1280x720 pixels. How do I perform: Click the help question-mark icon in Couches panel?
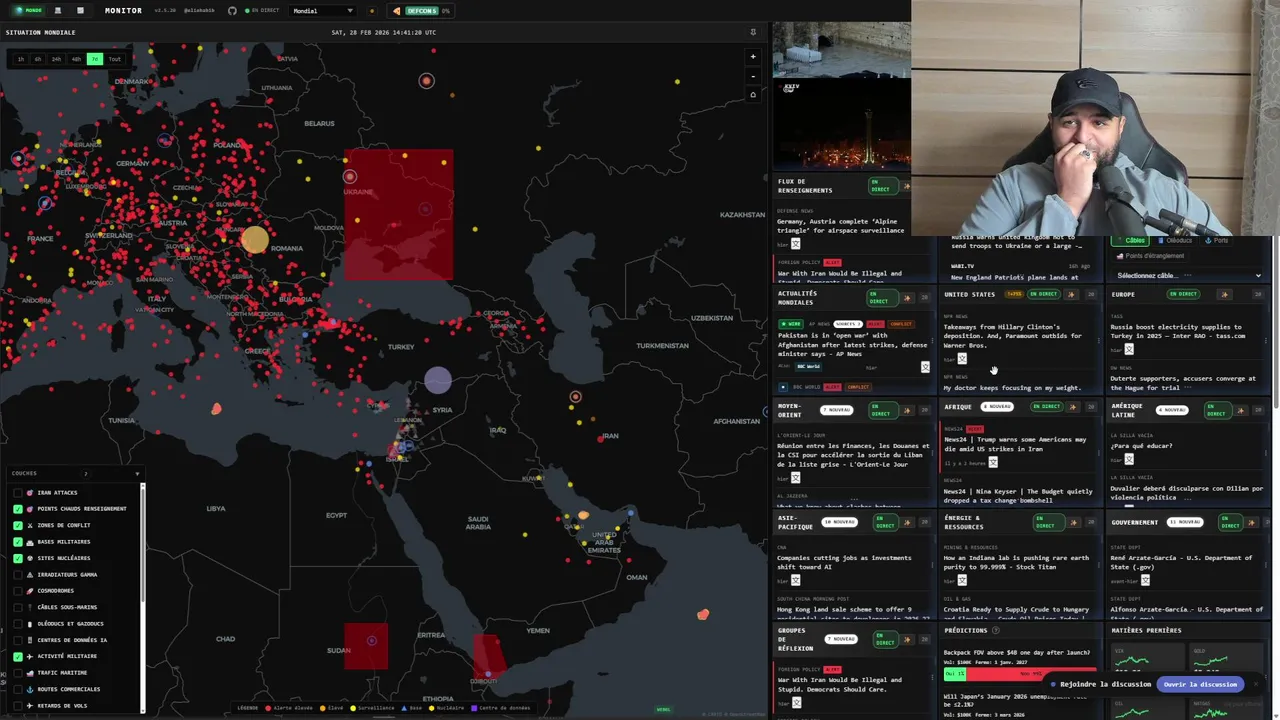[x=86, y=473]
